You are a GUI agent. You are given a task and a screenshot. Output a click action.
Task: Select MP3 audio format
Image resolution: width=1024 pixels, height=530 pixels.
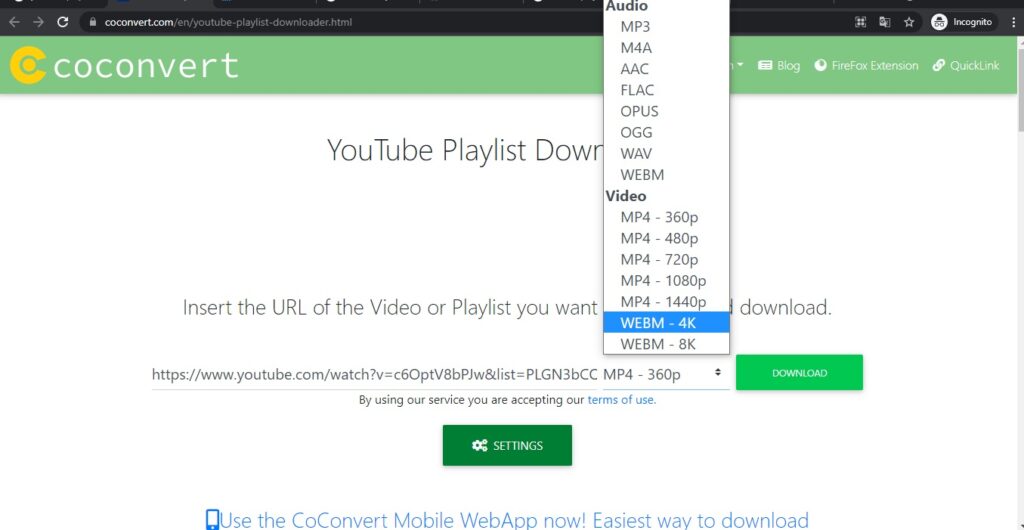[666, 27]
